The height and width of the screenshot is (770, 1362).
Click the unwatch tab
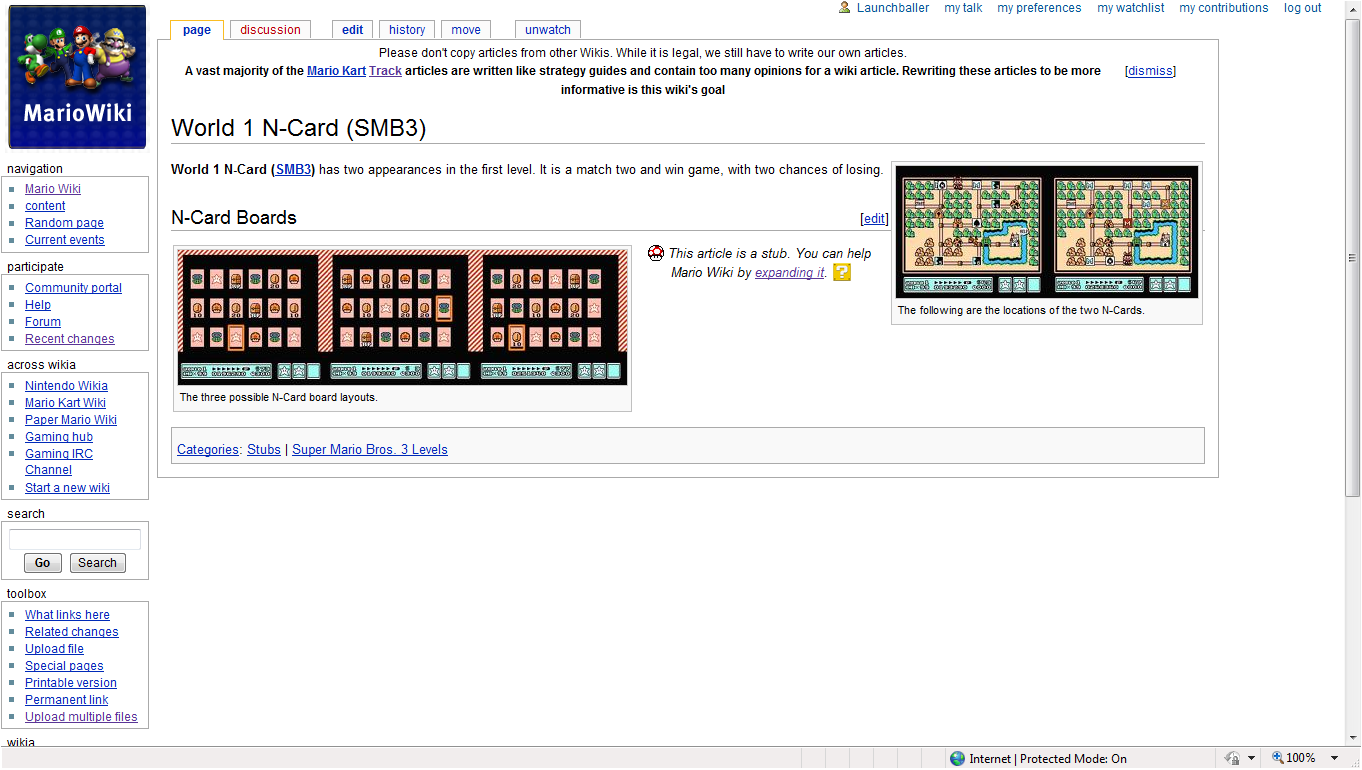point(548,30)
